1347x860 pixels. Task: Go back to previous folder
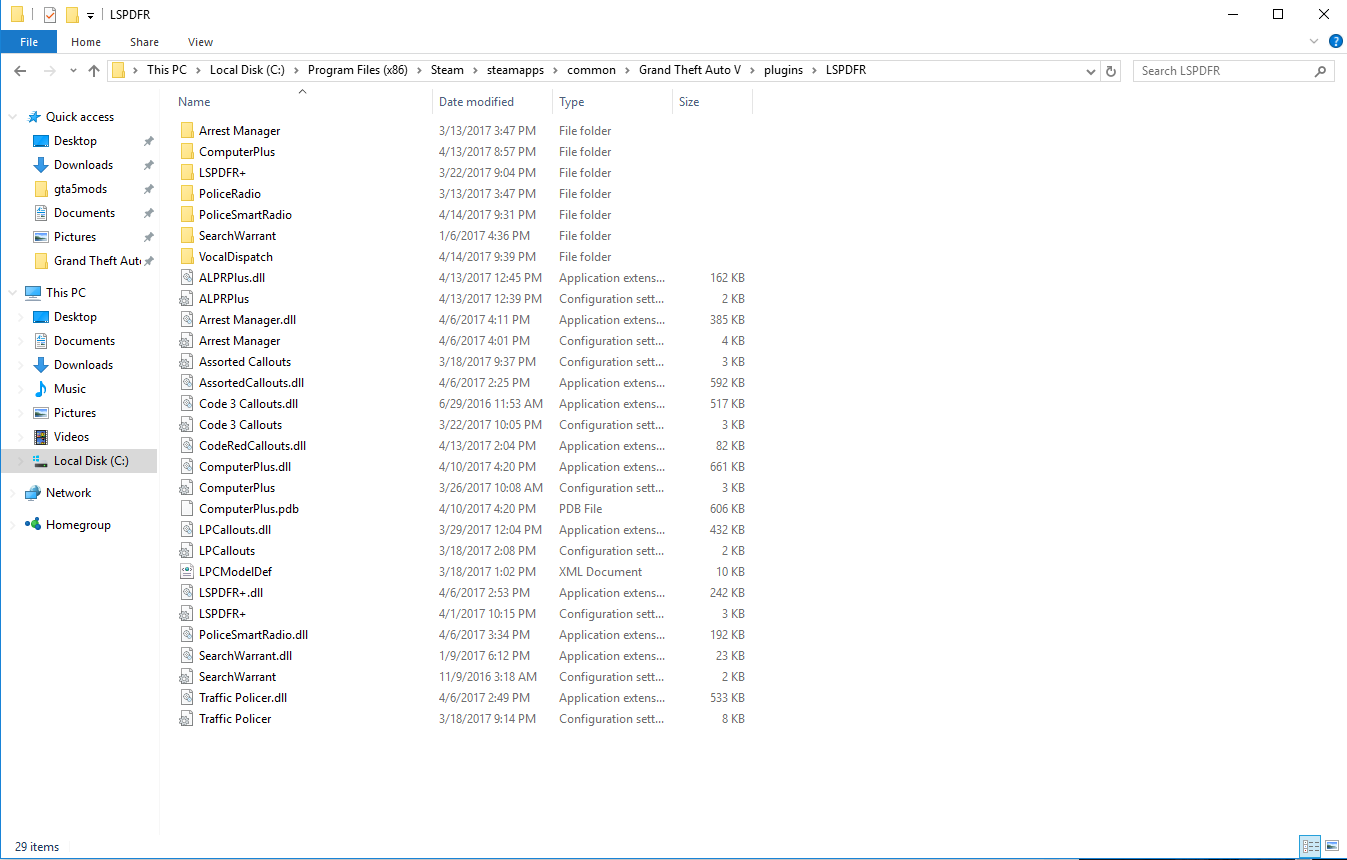pyautogui.click(x=20, y=71)
